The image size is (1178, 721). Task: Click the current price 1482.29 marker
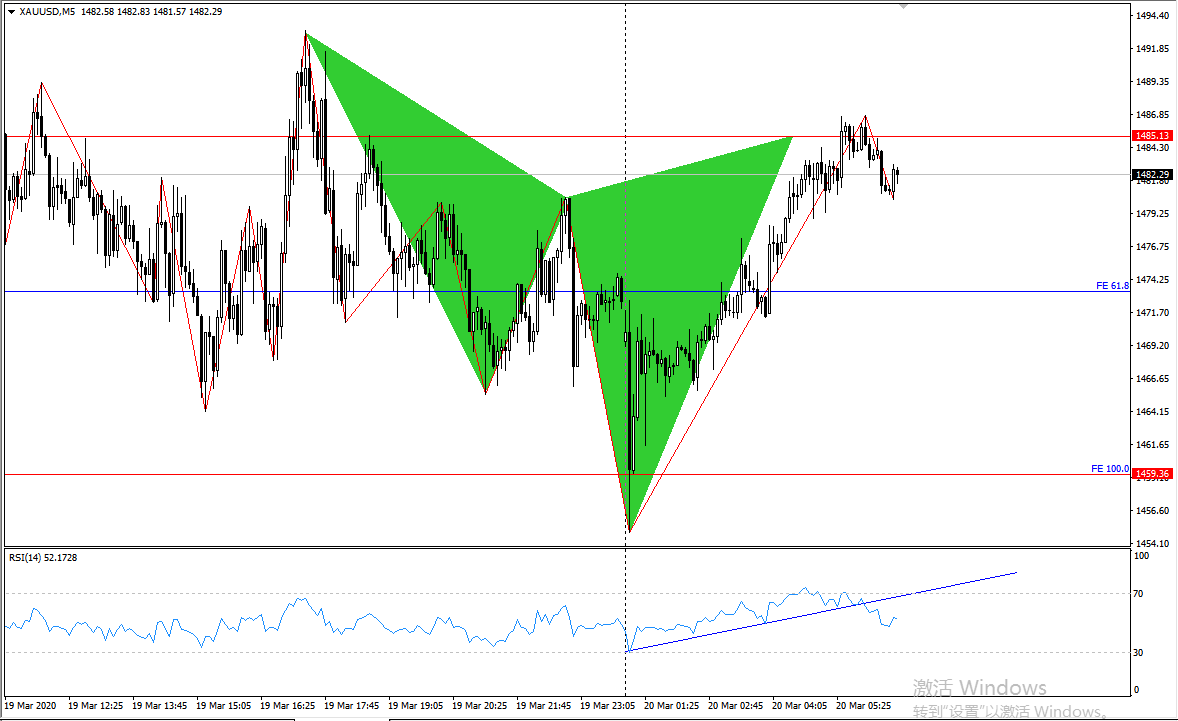coord(1152,173)
